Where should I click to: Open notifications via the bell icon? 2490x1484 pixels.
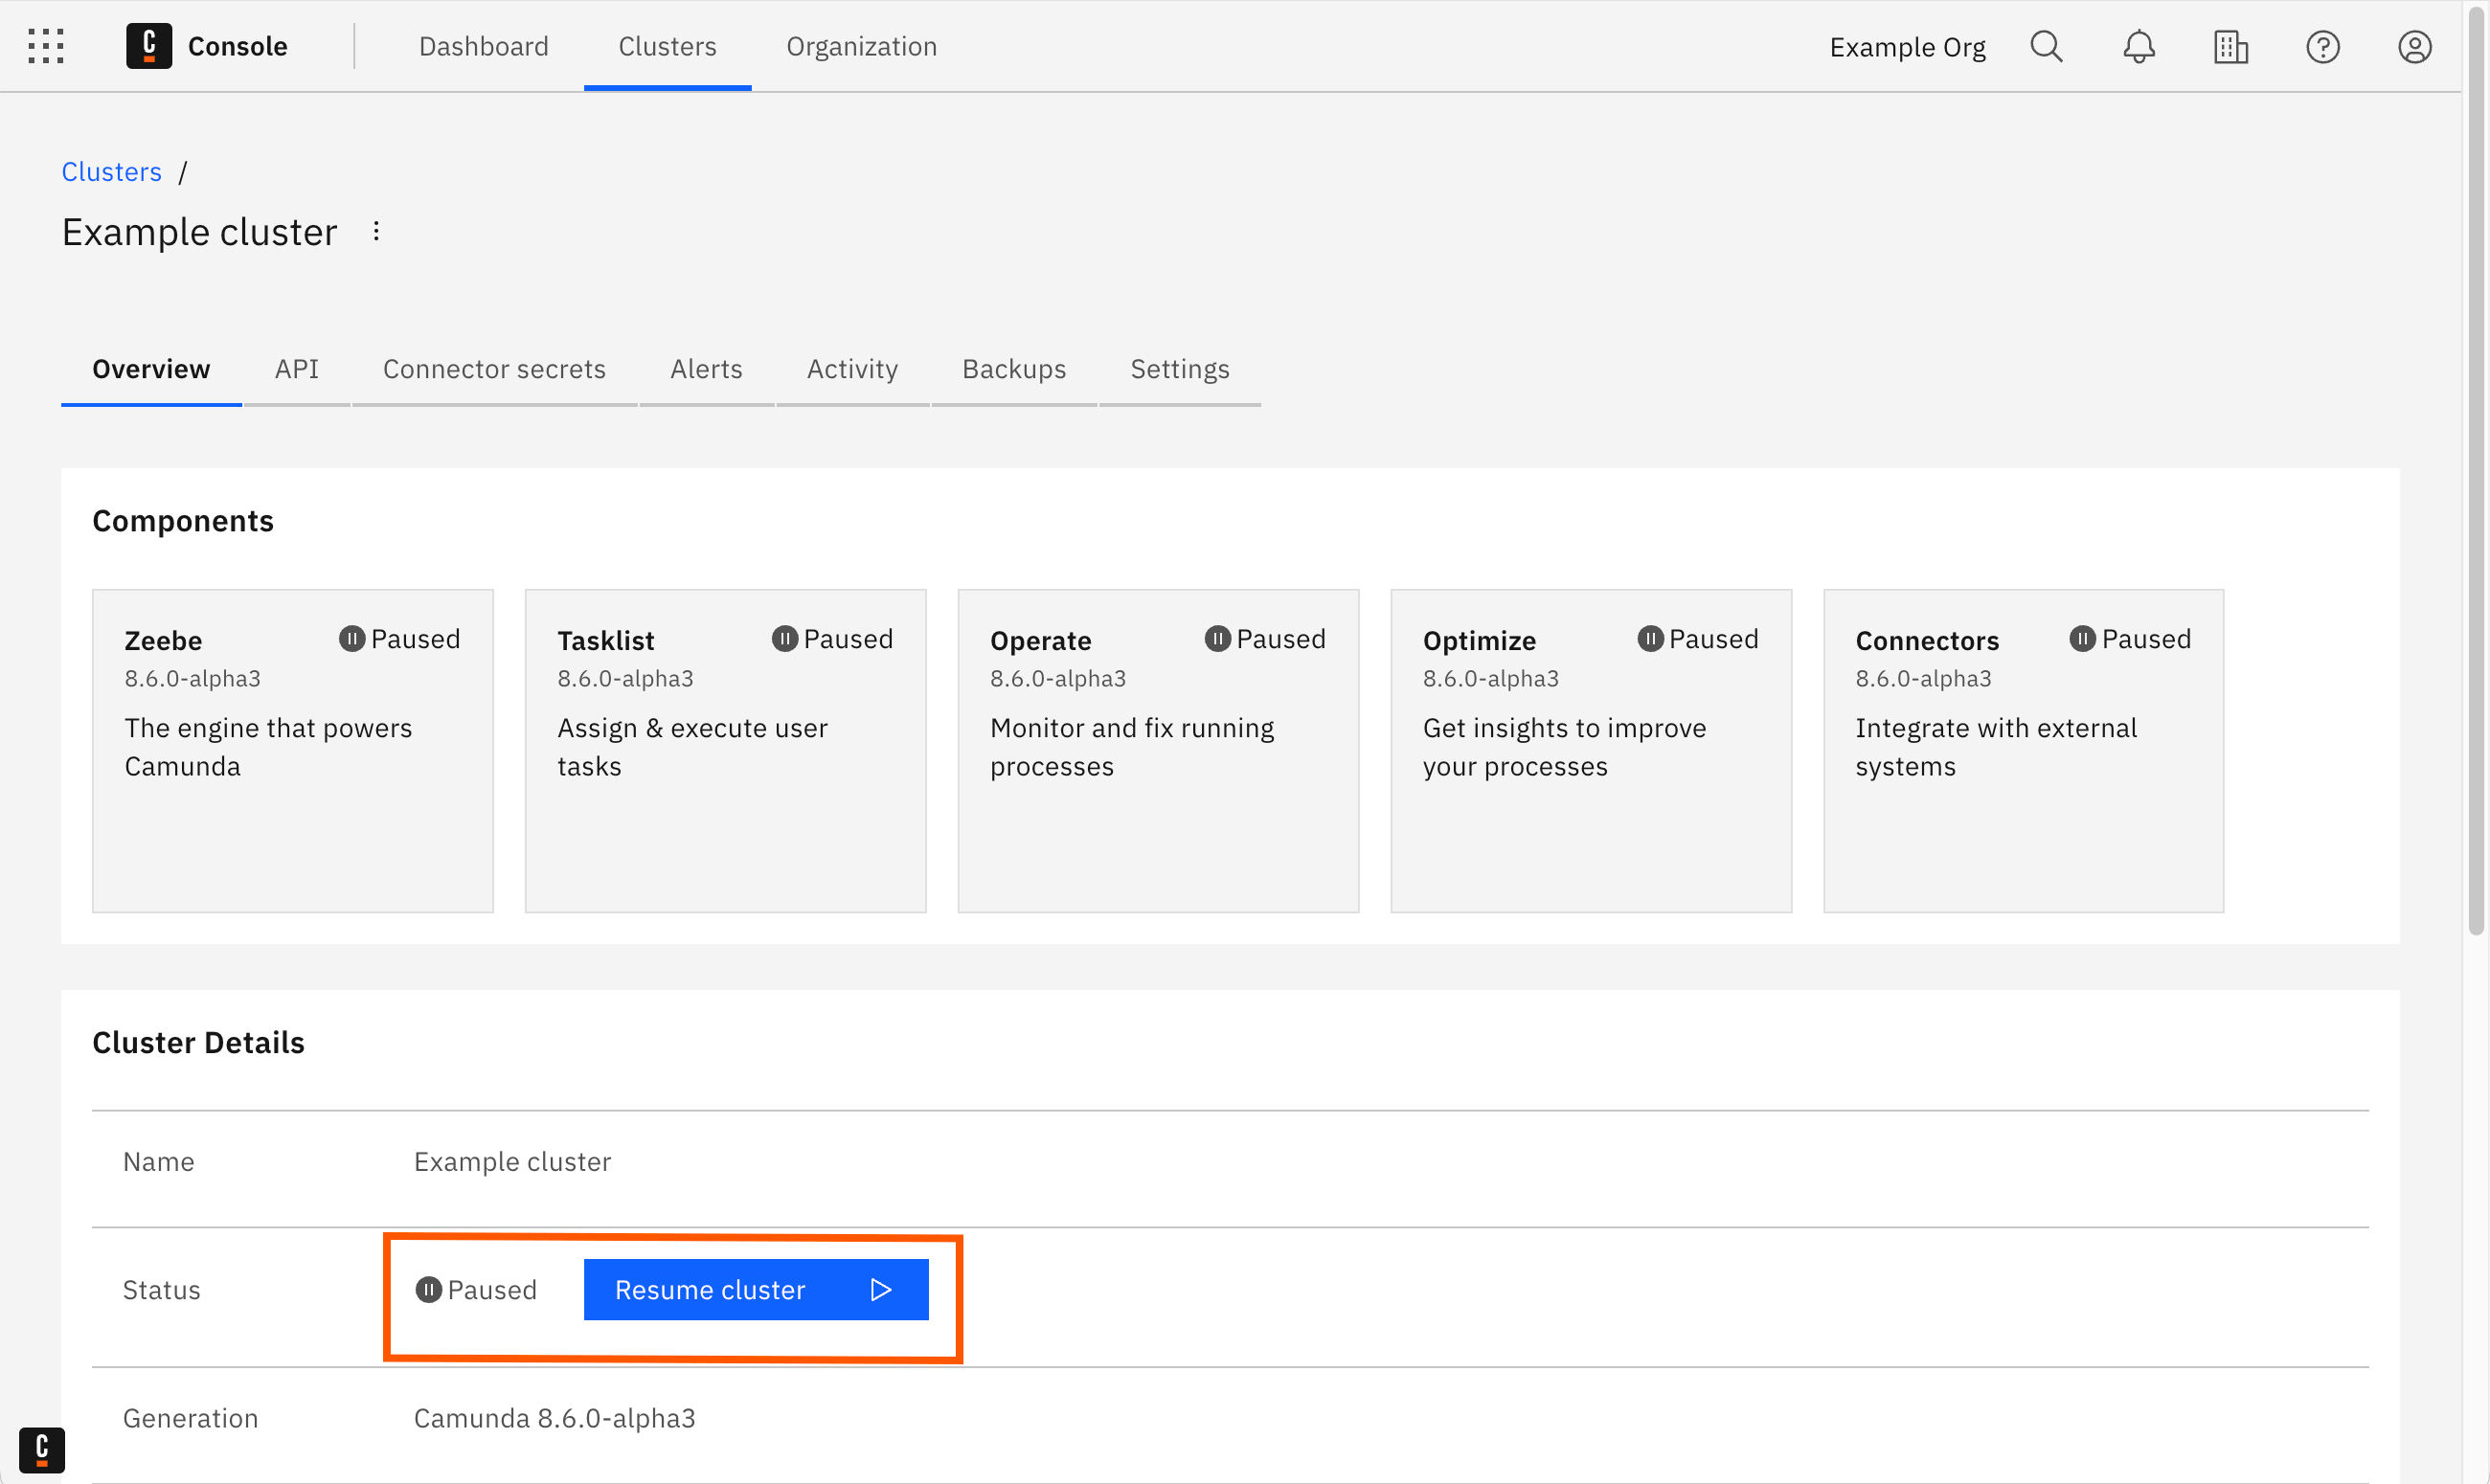(x=2138, y=46)
